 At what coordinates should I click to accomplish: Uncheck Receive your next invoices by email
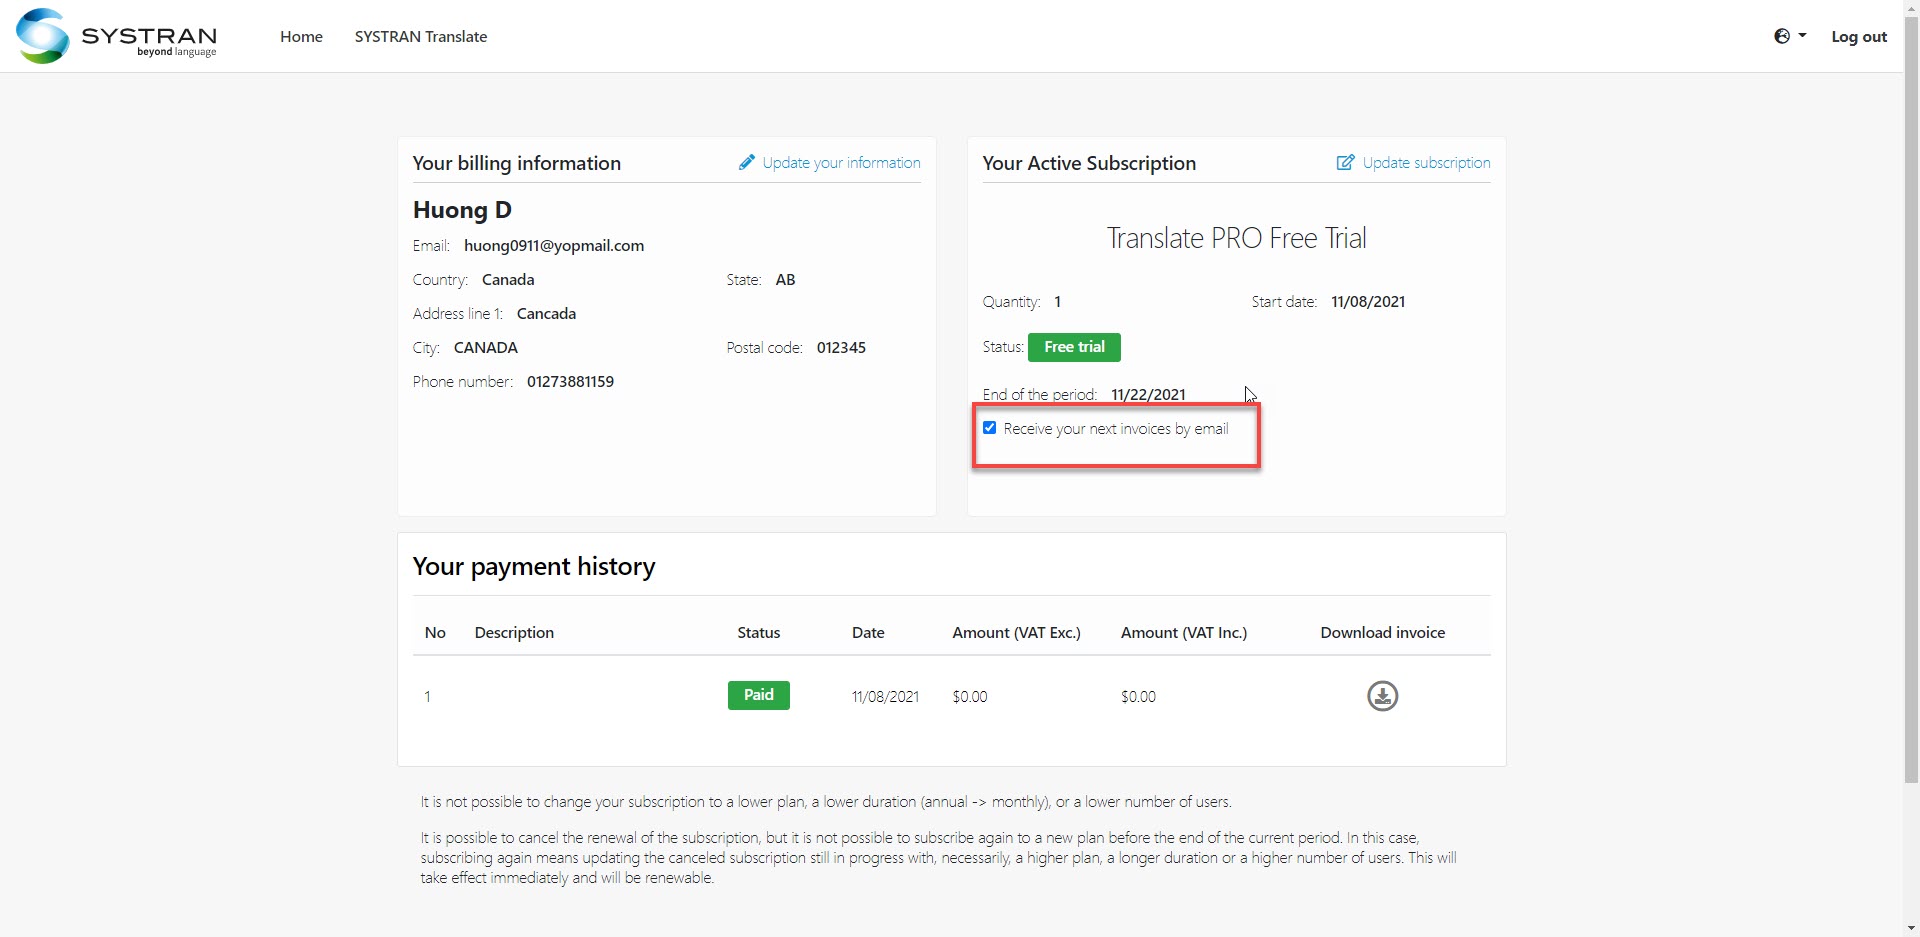point(989,428)
